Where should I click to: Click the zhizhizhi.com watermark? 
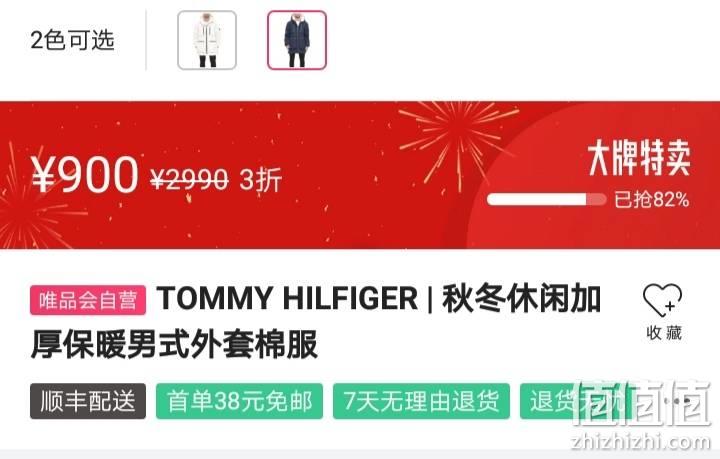pyautogui.click(x=641, y=442)
